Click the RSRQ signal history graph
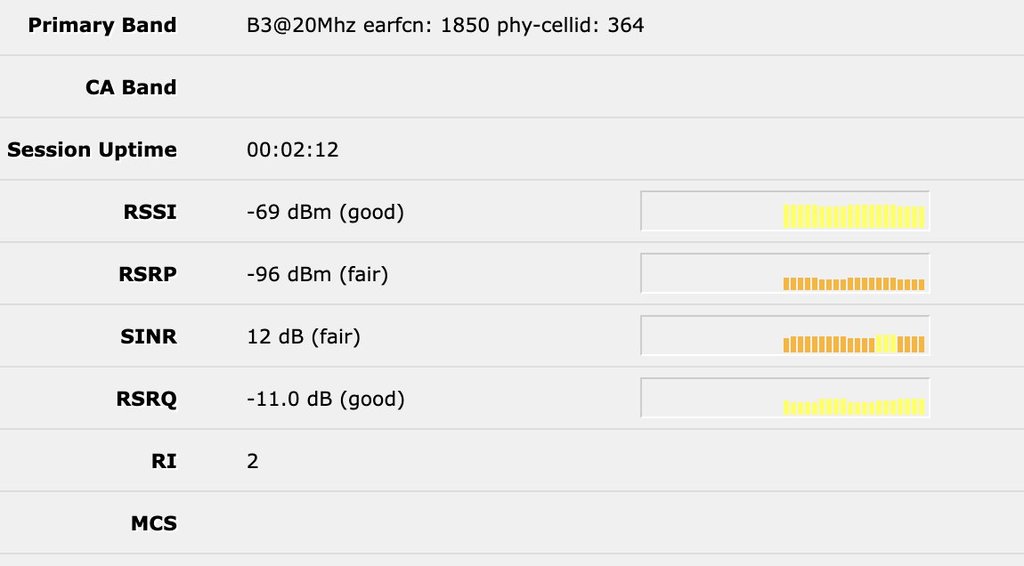Image resolution: width=1024 pixels, height=566 pixels. click(x=785, y=397)
